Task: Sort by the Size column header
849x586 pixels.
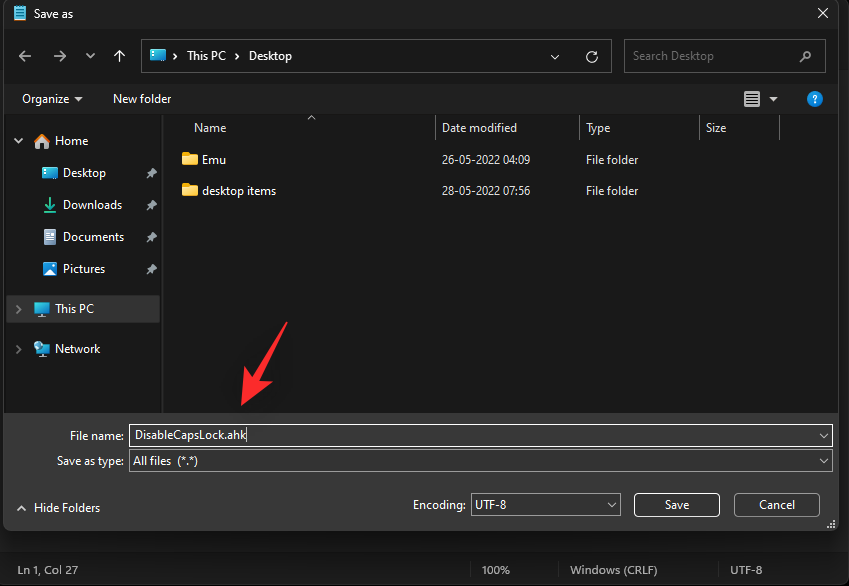Action: click(716, 128)
